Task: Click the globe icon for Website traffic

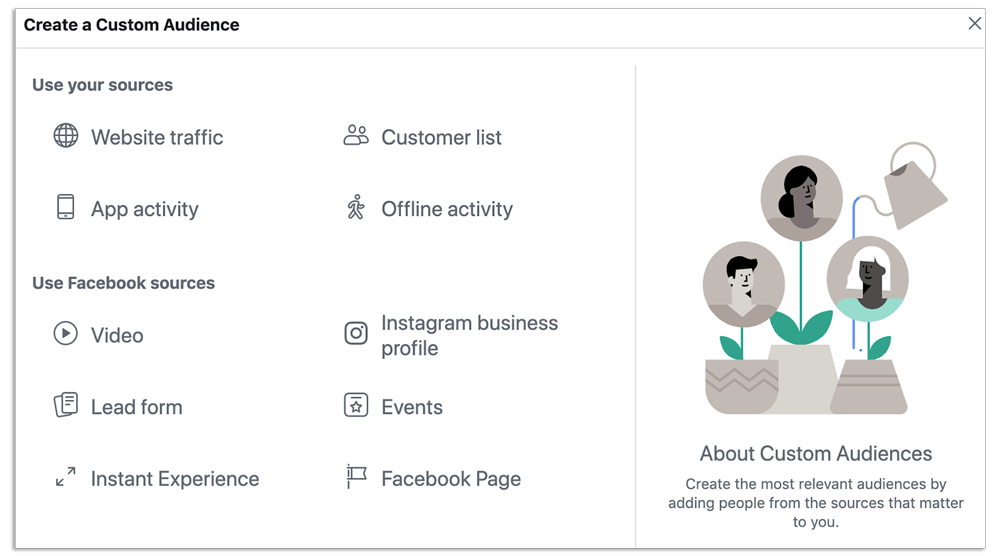Action: 66,136
